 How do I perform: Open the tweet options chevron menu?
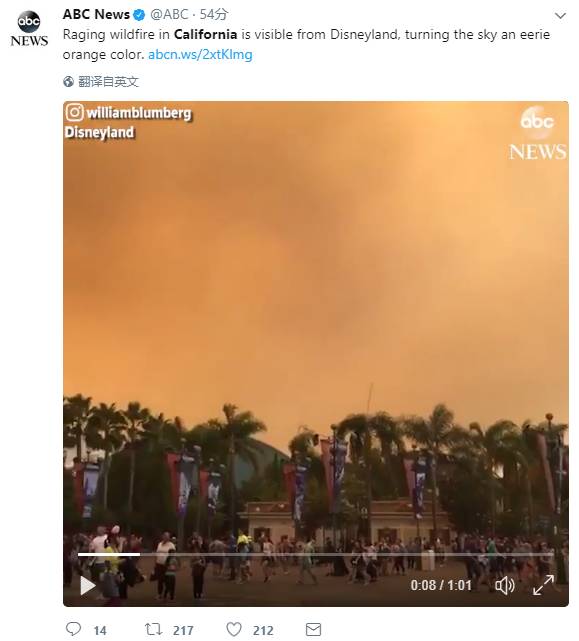point(560,16)
